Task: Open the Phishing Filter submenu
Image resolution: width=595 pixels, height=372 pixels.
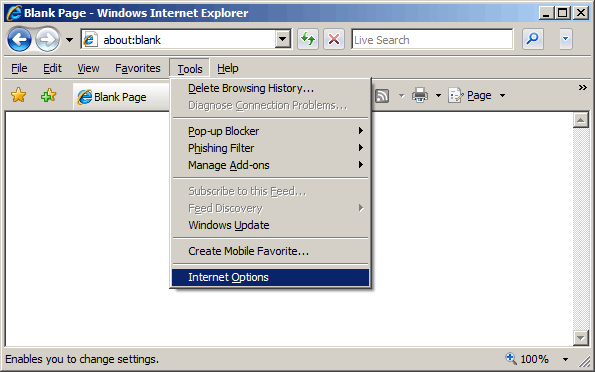Action: tap(270, 148)
